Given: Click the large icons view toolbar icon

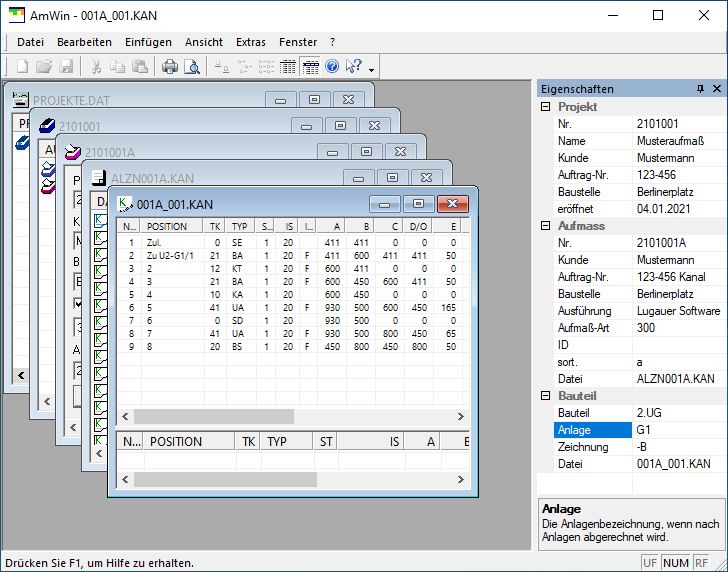Looking at the screenshot, I should click(221, 66).
